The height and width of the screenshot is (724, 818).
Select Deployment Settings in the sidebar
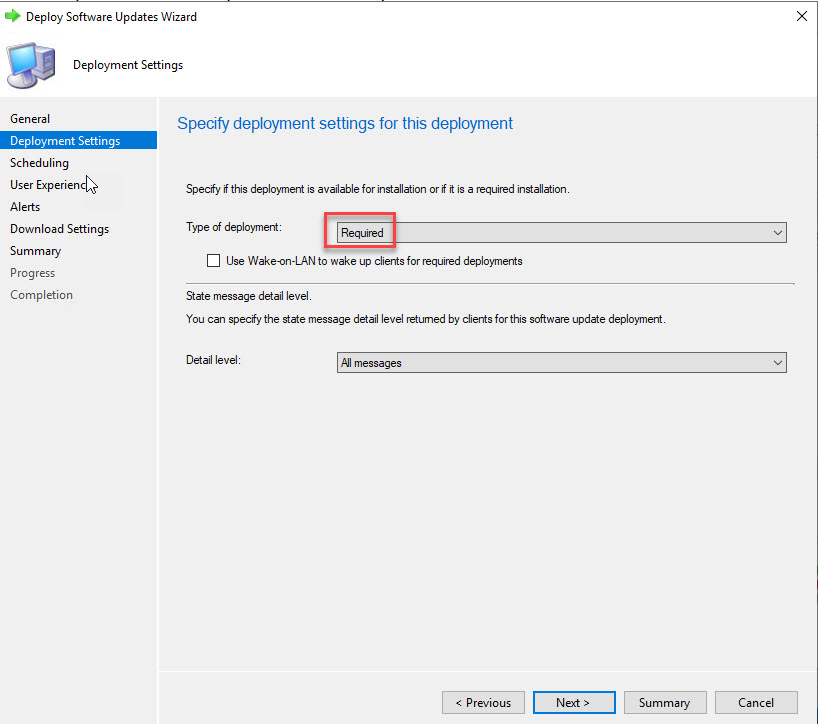(65, 141)
